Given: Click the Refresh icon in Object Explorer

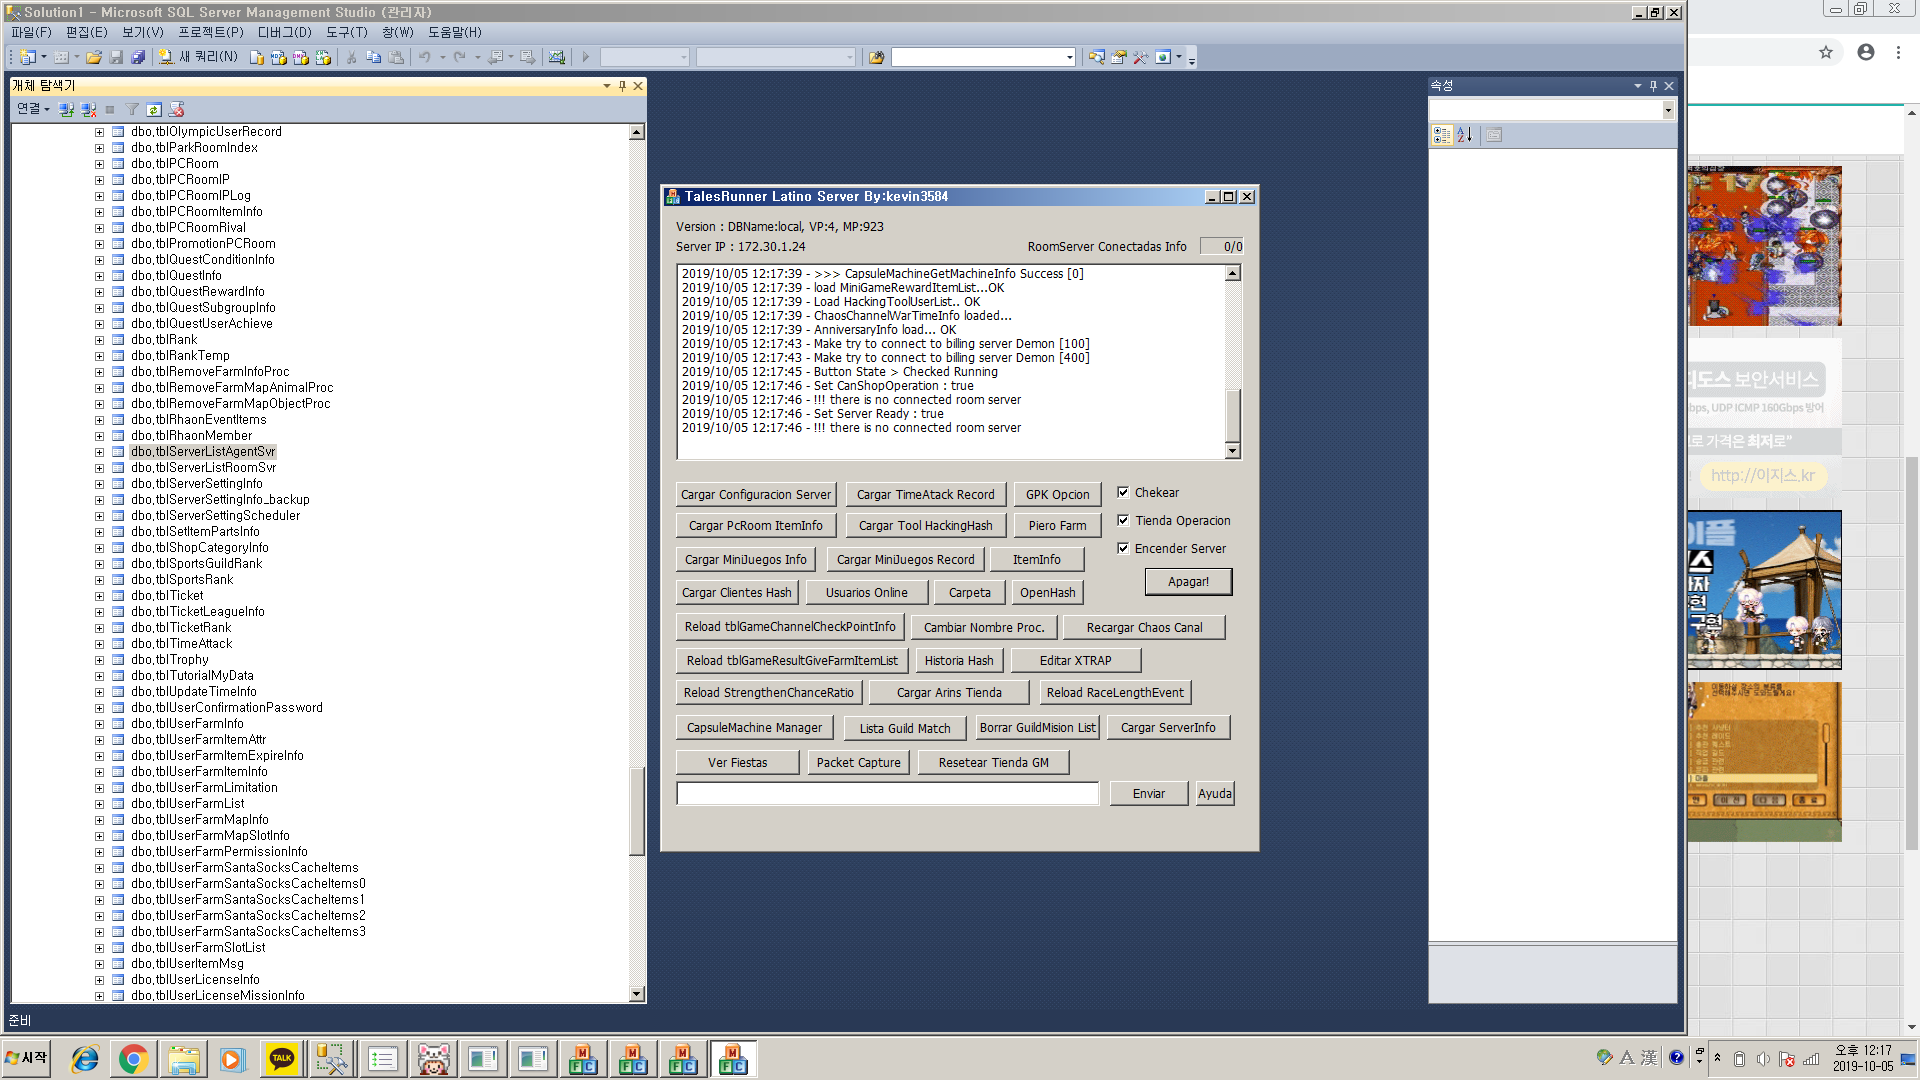Looking at the screenshot, I should pyautogui.click(x=154, y=109).
